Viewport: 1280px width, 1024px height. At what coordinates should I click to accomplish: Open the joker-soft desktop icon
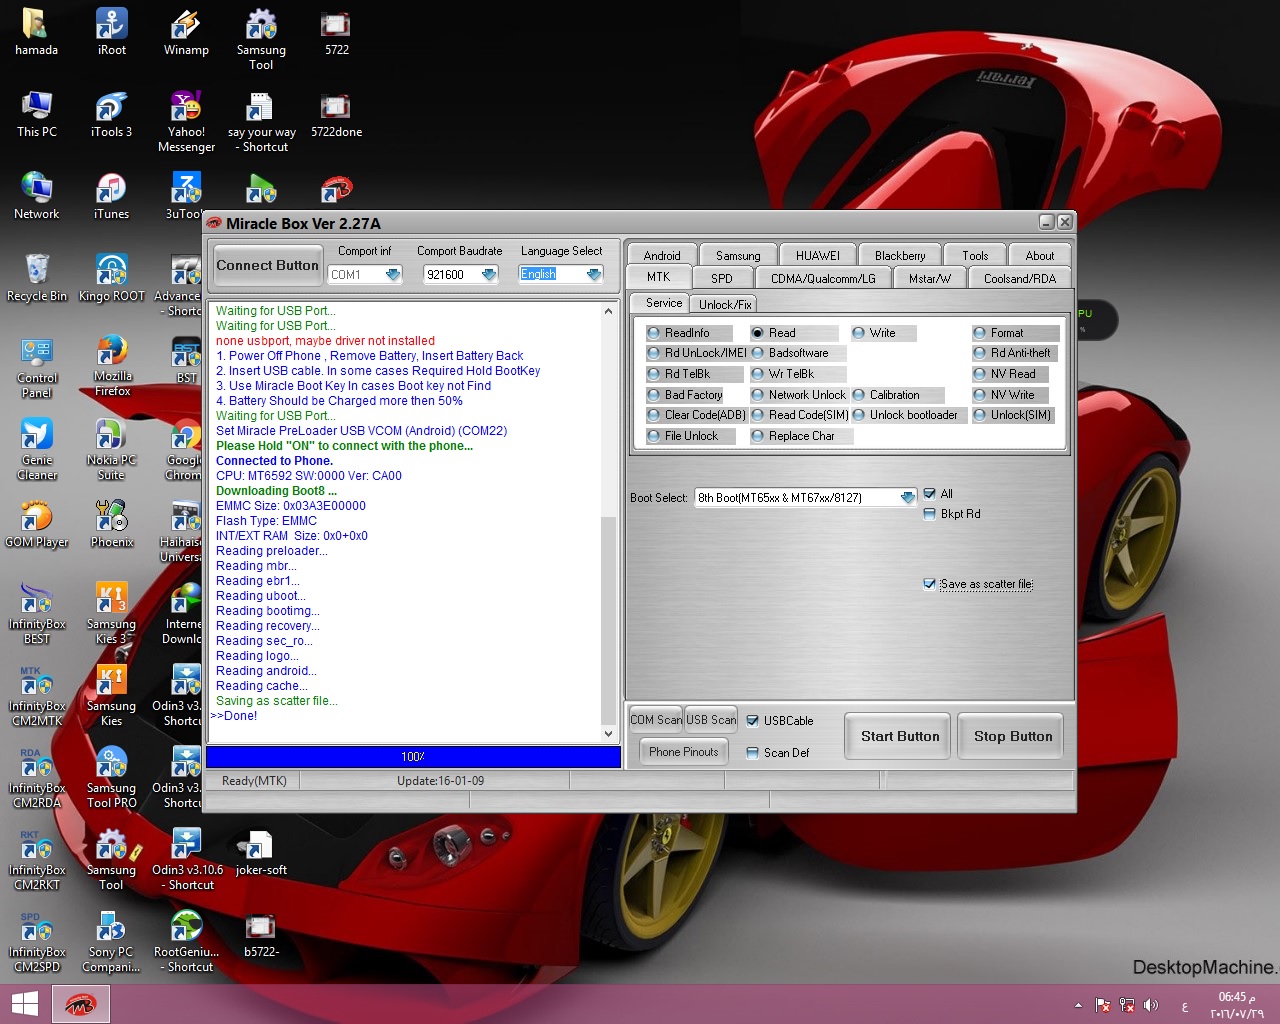pyautogui.click(x=261, y=852)
